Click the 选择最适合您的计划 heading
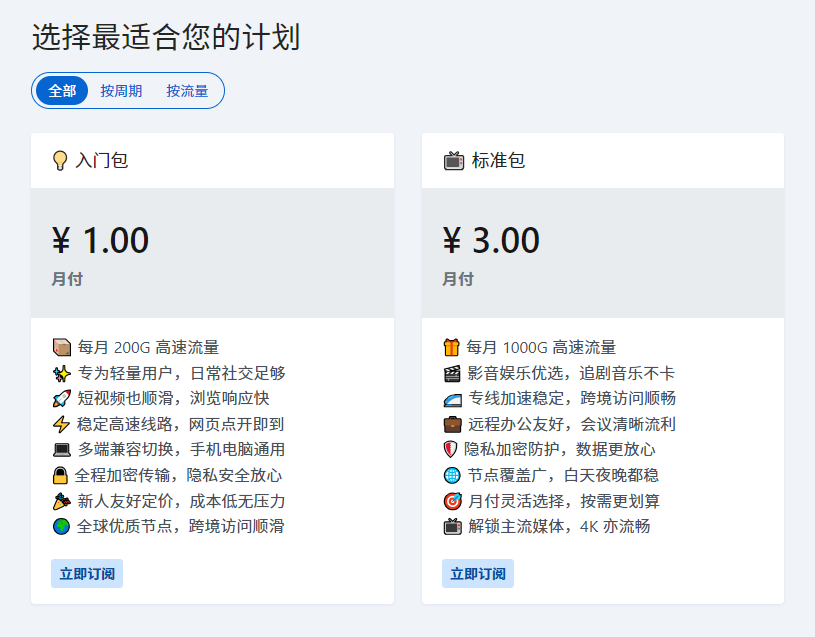Screen dimensions: 815x637 coord(166,38)
